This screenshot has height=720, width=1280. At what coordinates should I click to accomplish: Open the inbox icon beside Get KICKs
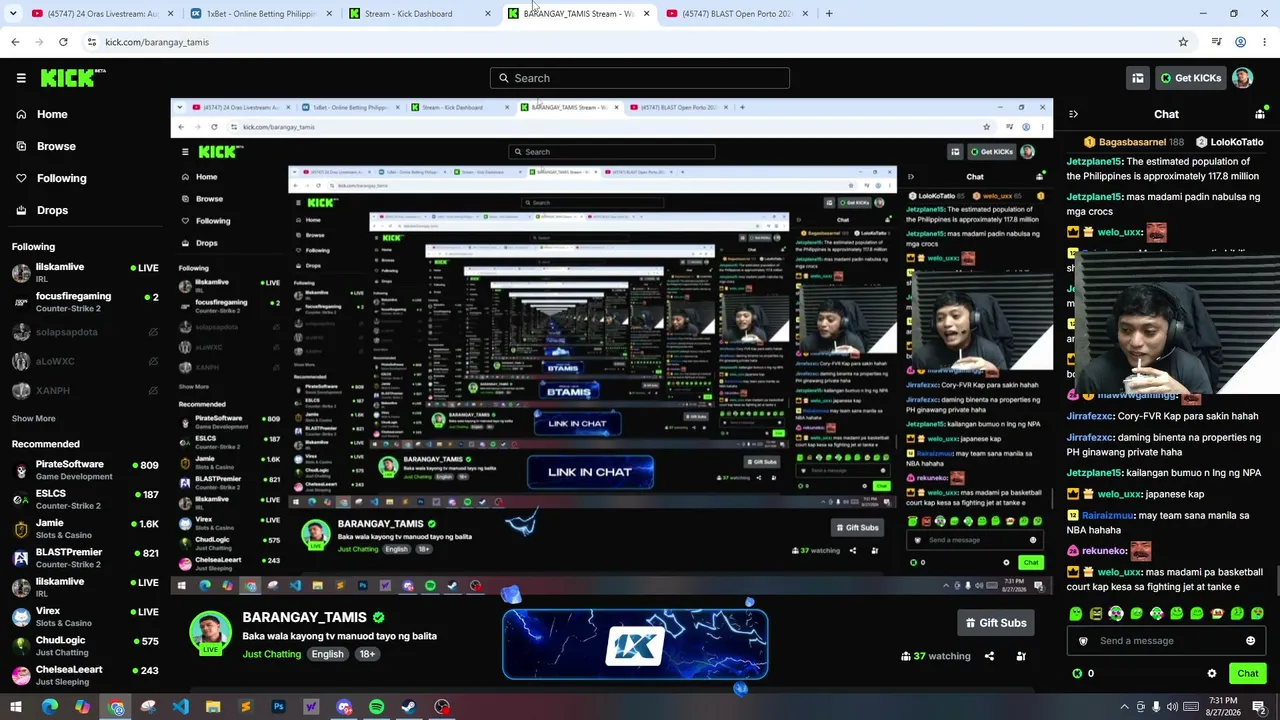point(1138,78)
